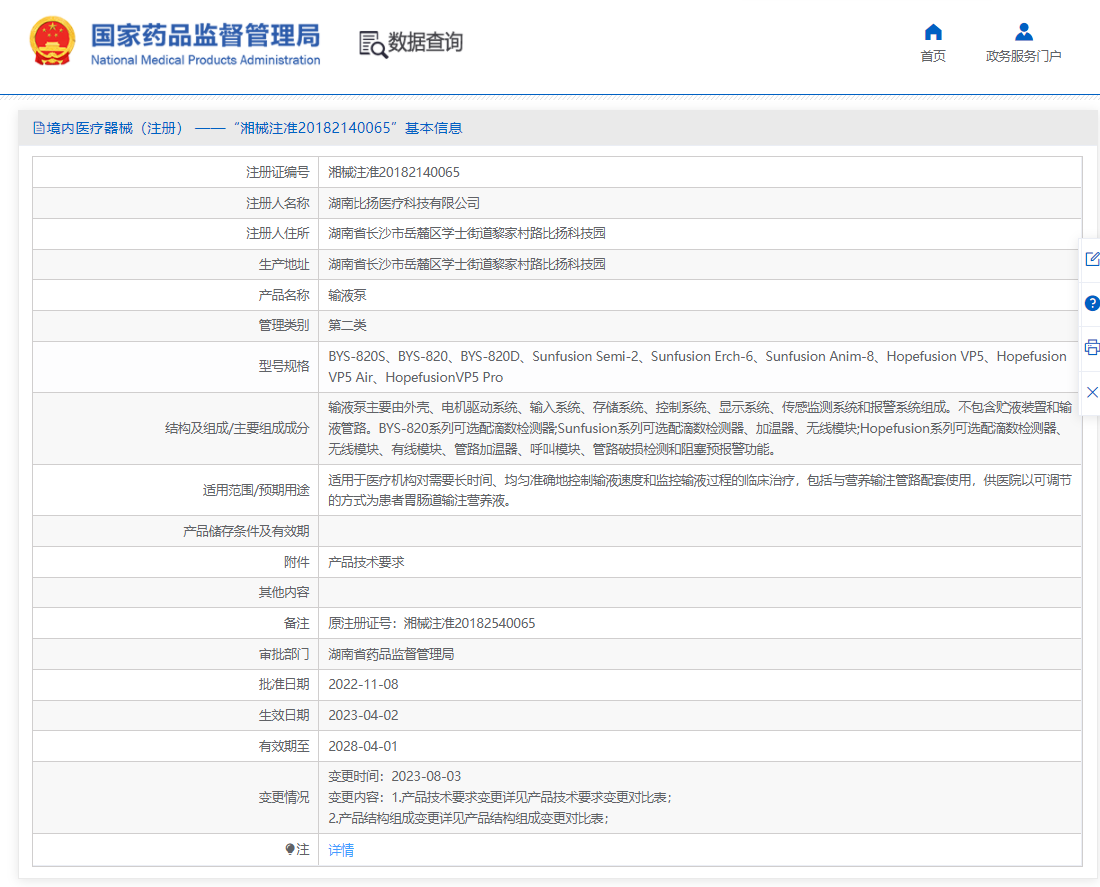This screenshot has width=1100, height=887.
Task: Select approving department 湖南省药品监督管理局
Action: [391, 654]
